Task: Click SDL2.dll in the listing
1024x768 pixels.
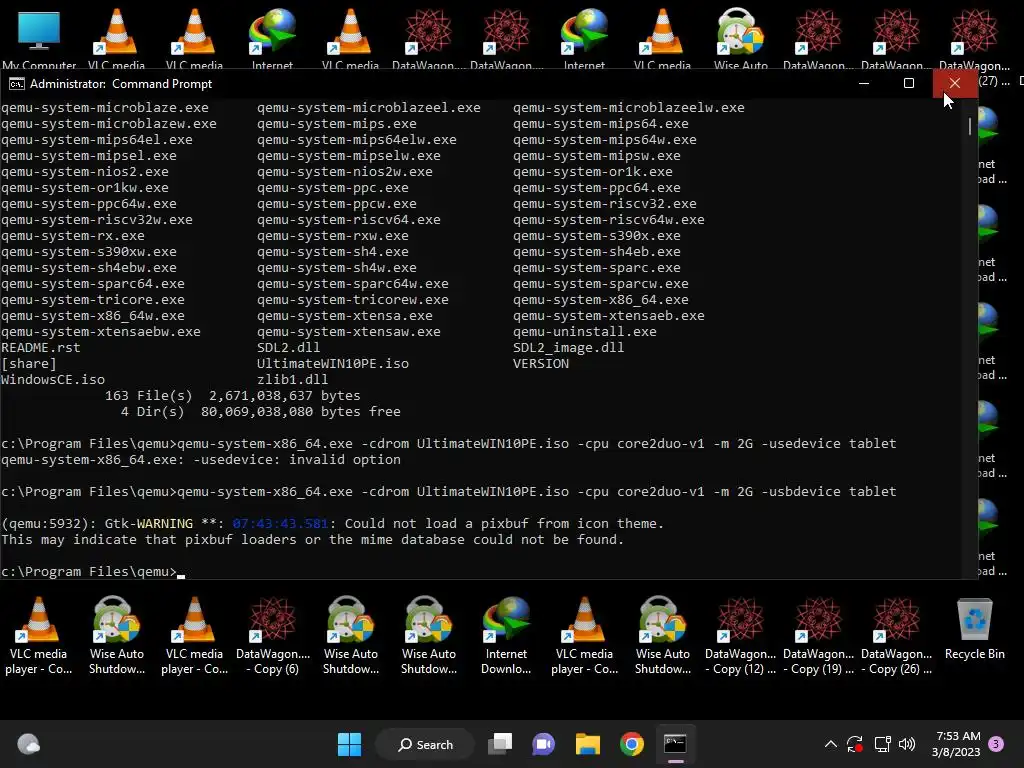Action: pos(289,347)
